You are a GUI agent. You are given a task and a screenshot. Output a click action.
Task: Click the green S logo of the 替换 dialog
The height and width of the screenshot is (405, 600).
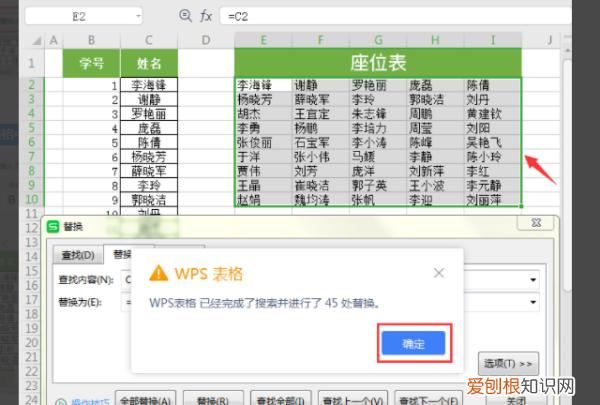click(53, 227)
